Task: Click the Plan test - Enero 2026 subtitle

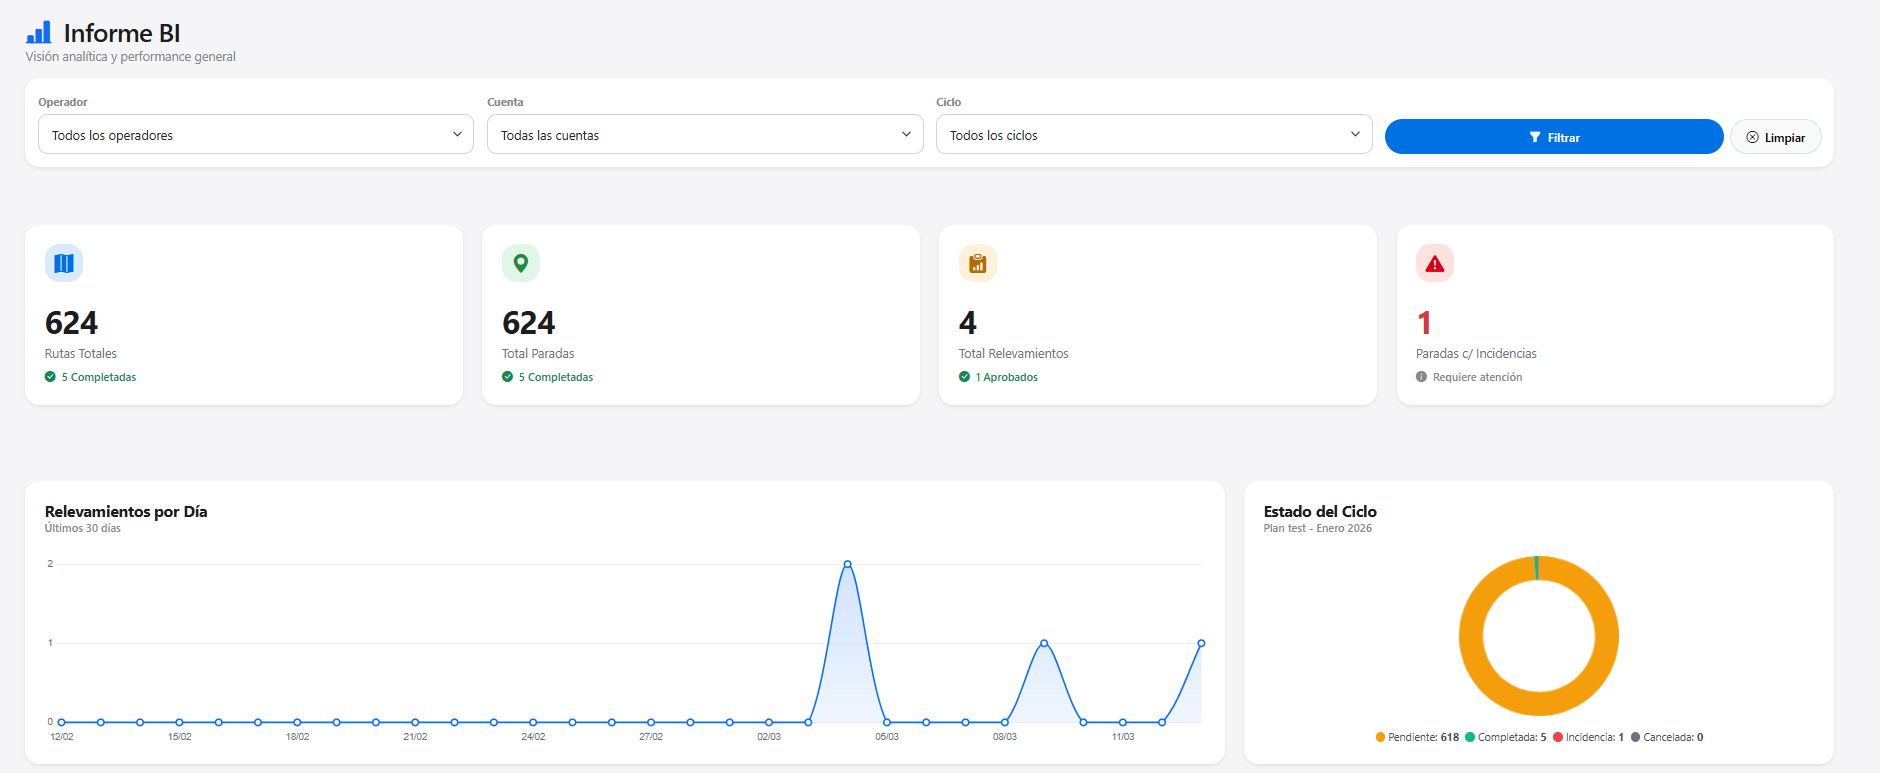Action: click(x=1317, y=528)
